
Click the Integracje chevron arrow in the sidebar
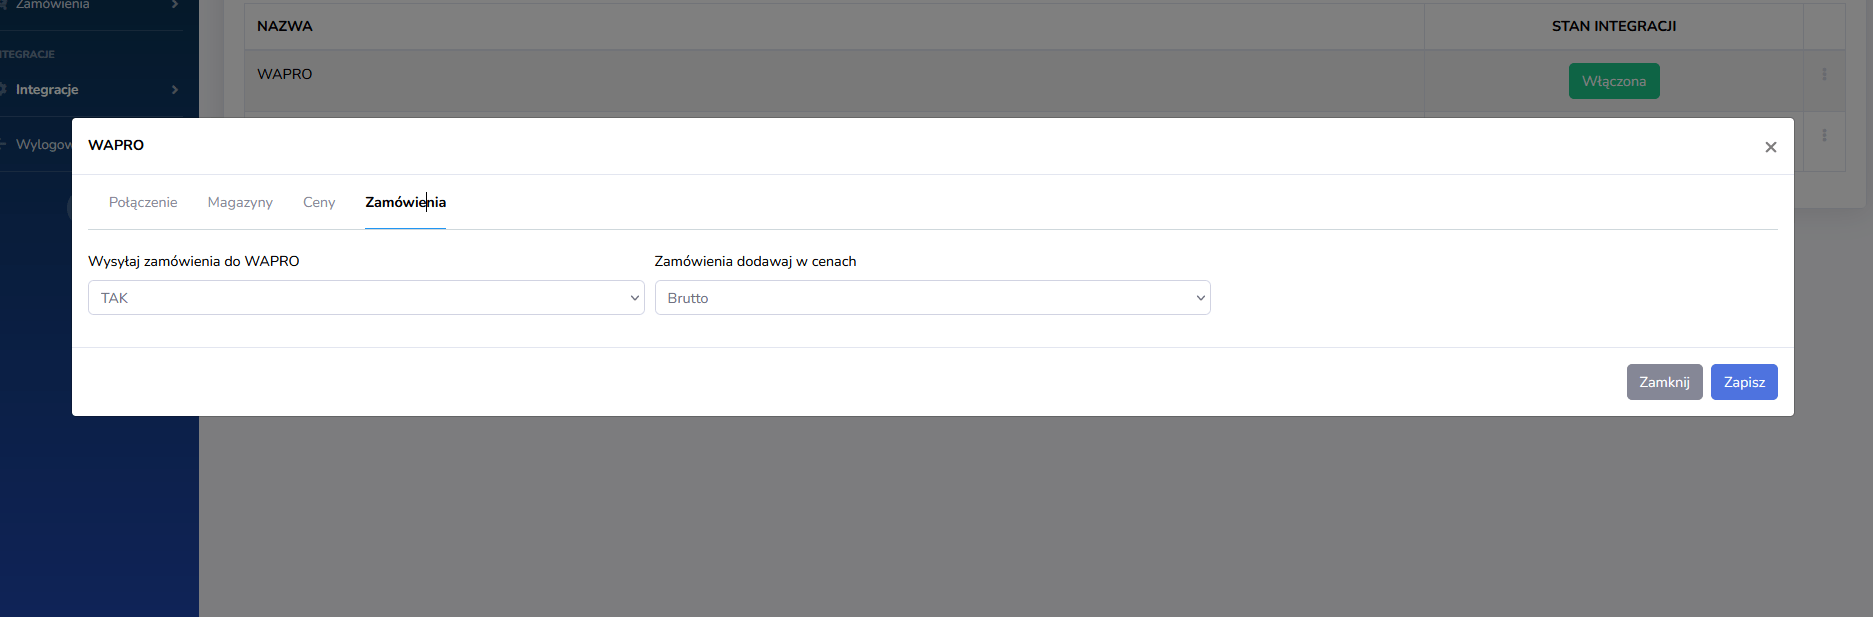[x=175, y=90]
